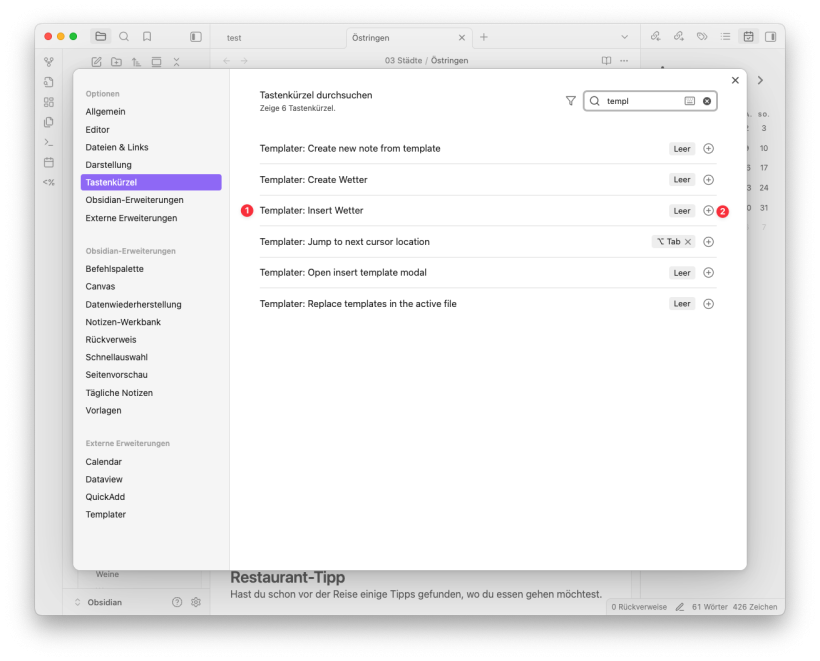
Task: Open more options for the note
Action: point(624,61)
